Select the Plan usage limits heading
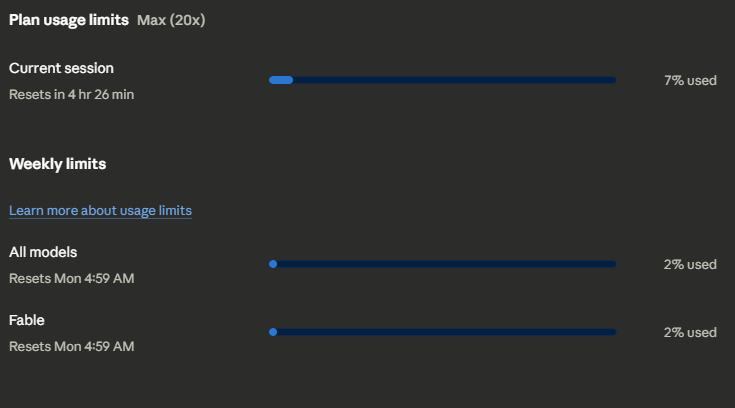The image size is (735, 408). point(68,20)
